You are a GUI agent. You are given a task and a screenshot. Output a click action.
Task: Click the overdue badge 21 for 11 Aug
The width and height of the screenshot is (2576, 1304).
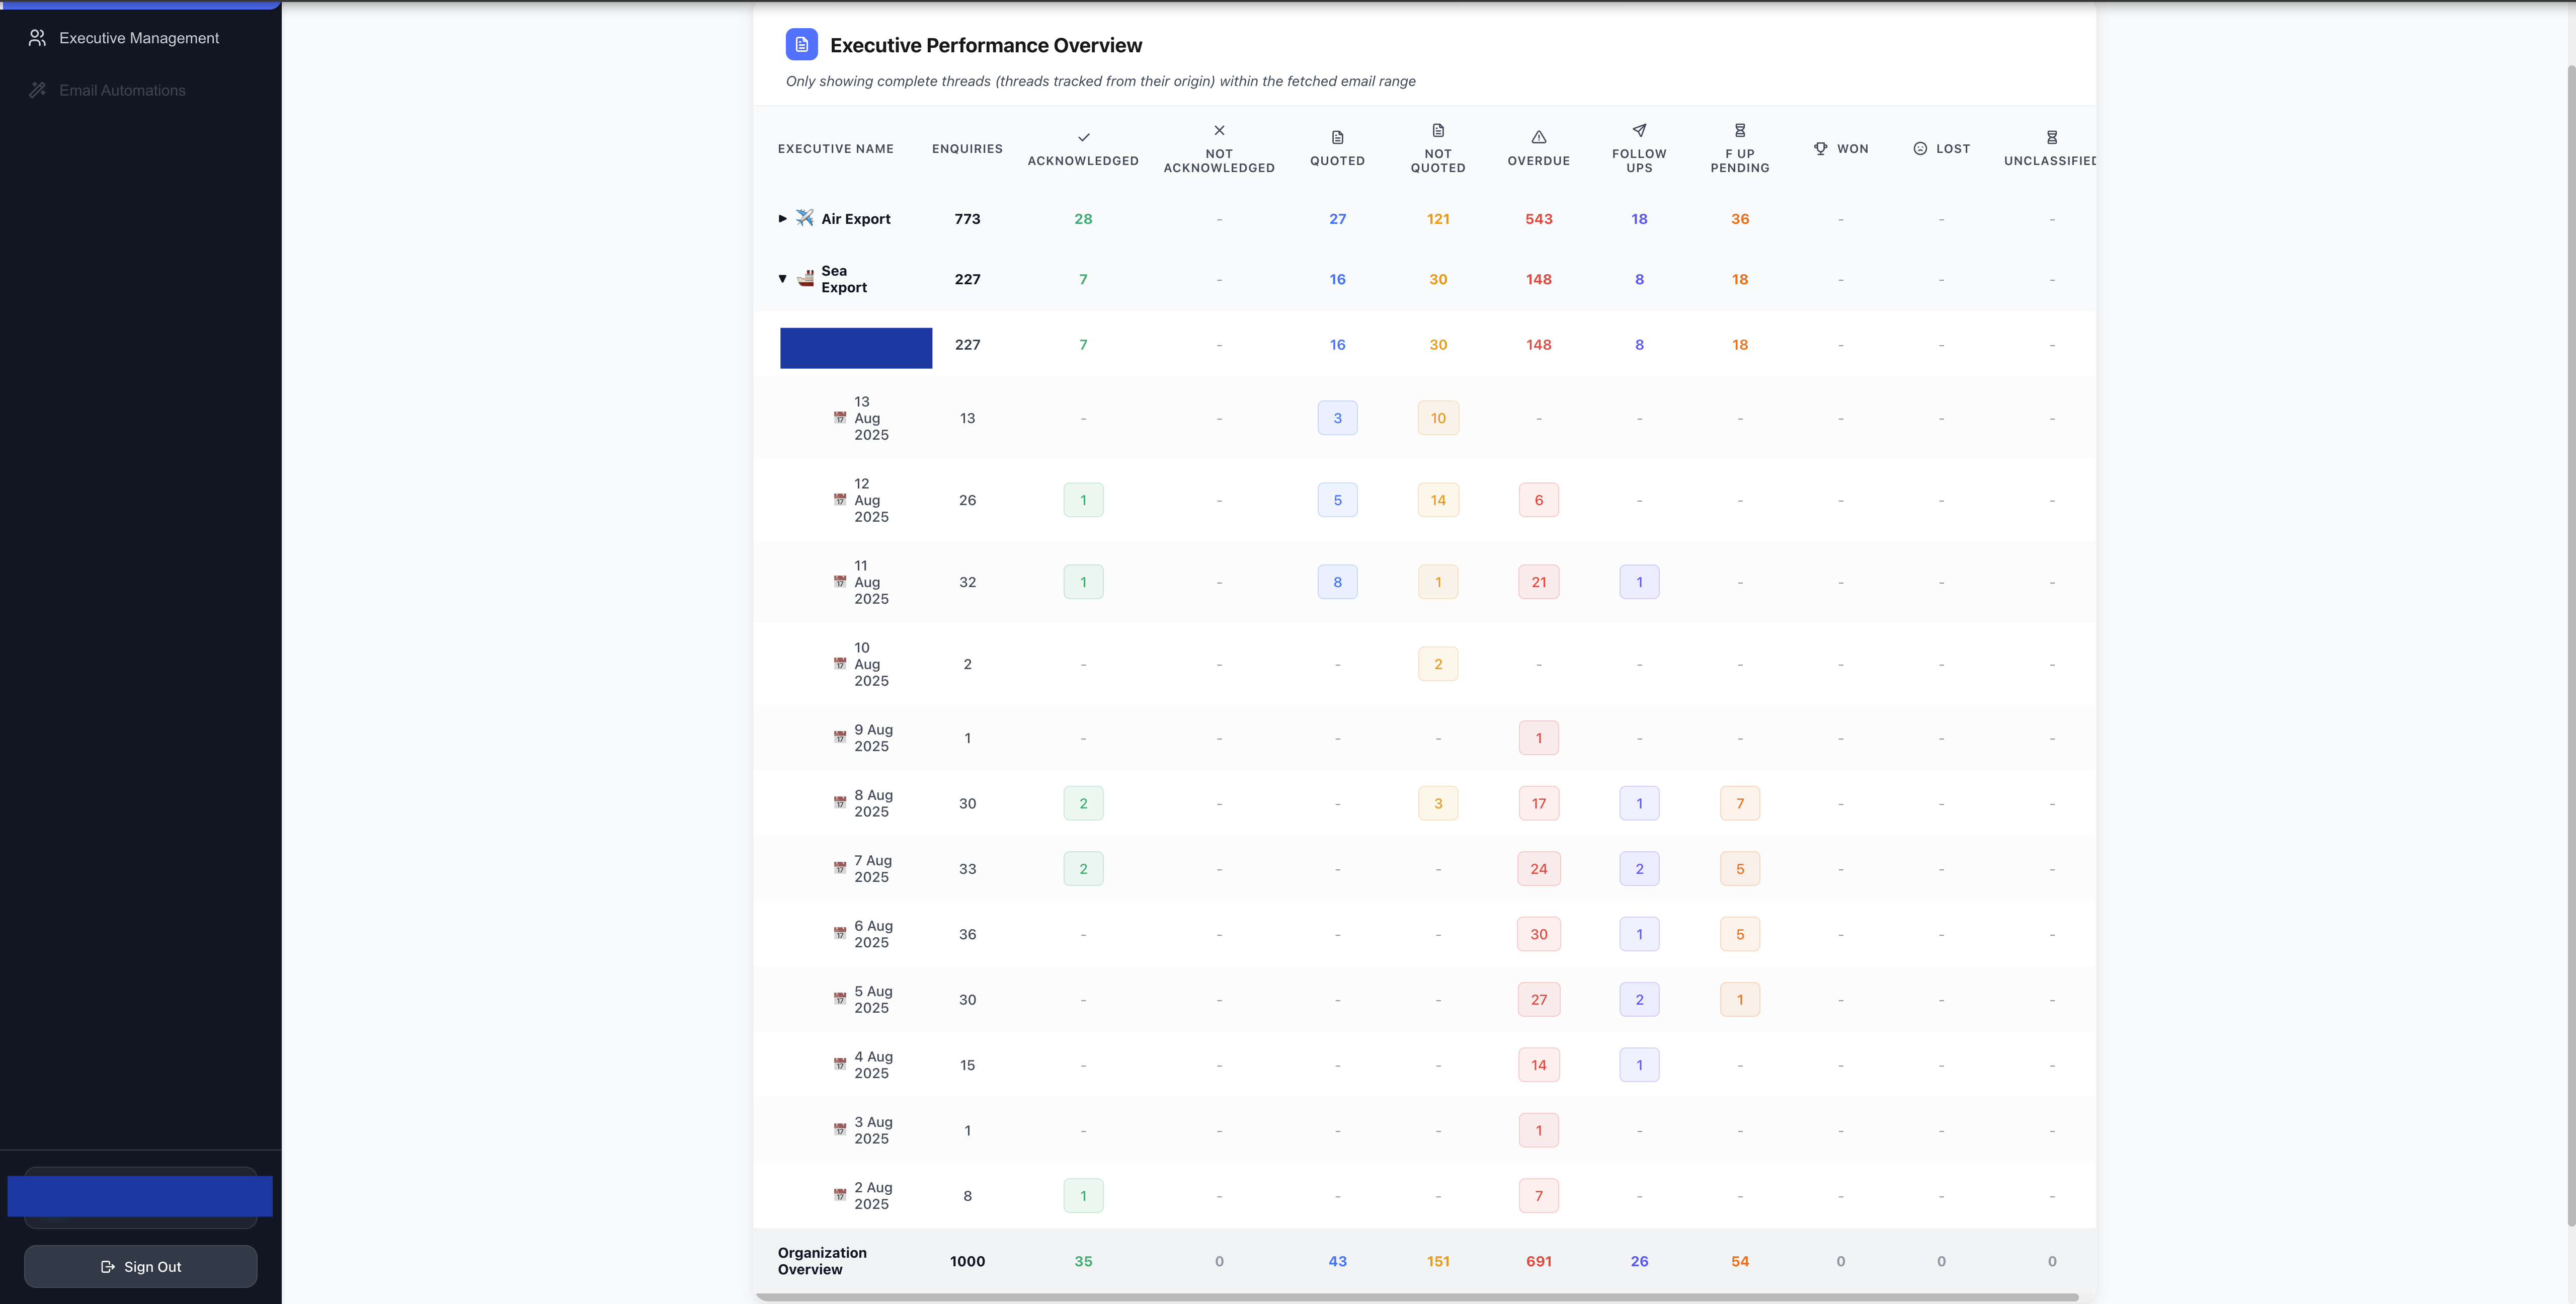(x=1538, y=582)
